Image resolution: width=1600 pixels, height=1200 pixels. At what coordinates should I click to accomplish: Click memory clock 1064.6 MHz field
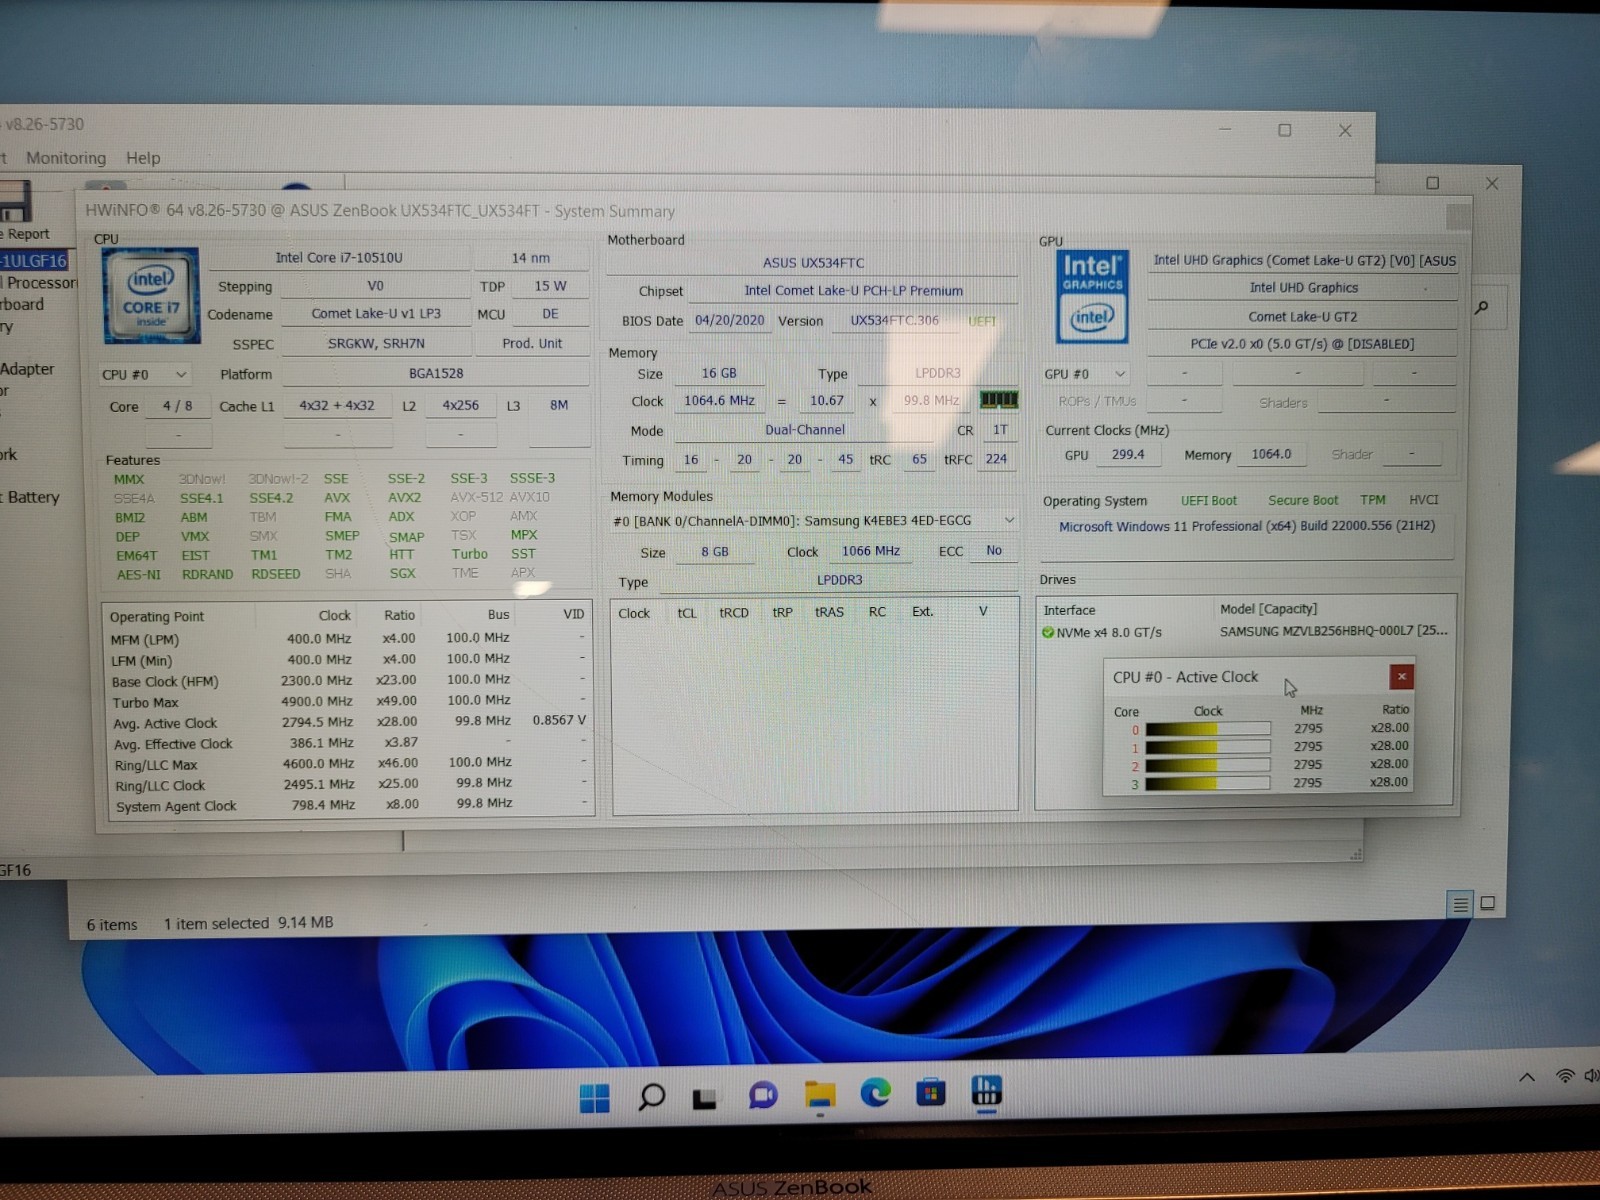(719, 401)
